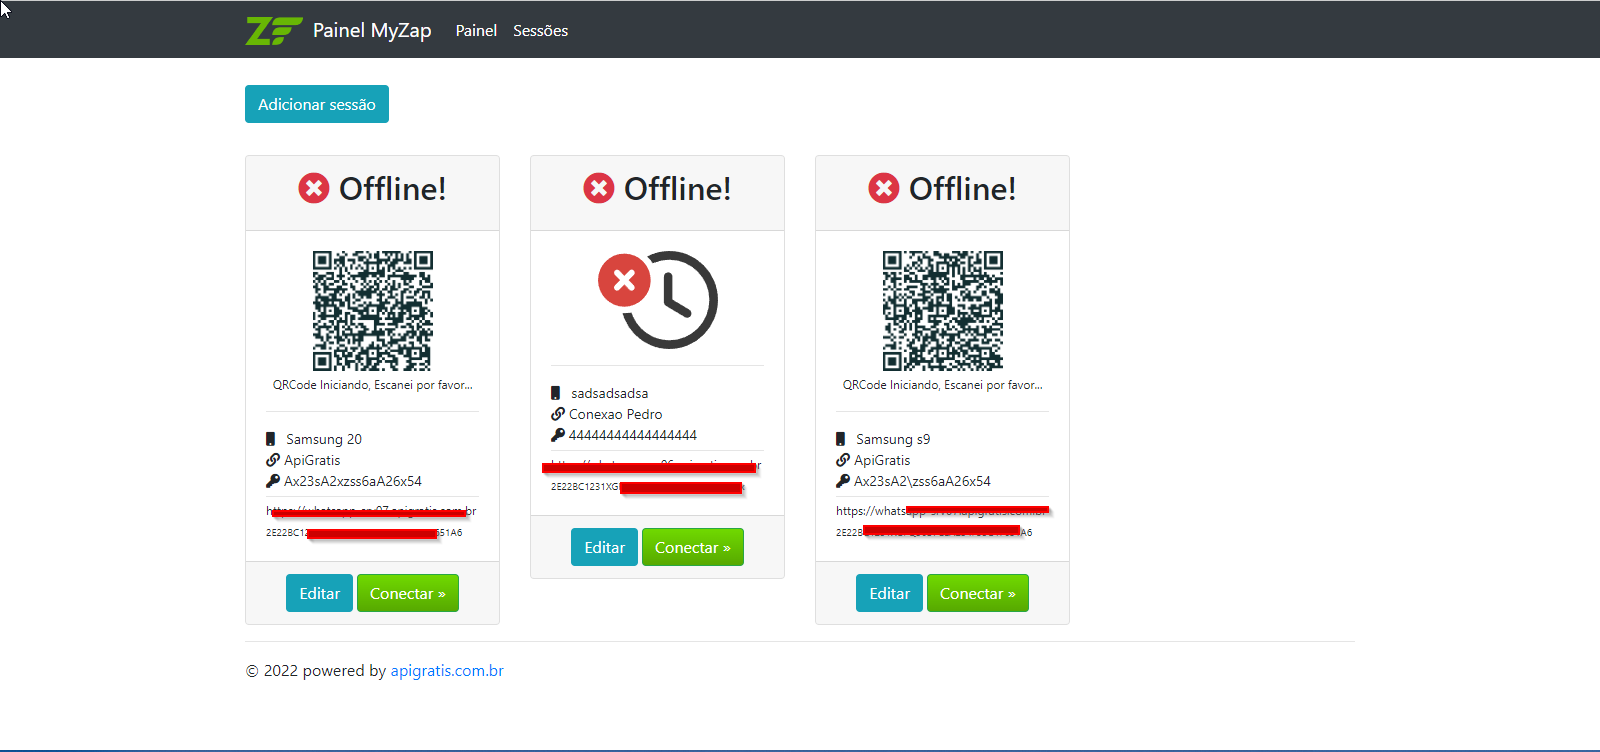Click QRCode Iniciando caption on Samsung s9 card
The height and width of the screenshot is (752, 1600).
[x=943, y=385]
